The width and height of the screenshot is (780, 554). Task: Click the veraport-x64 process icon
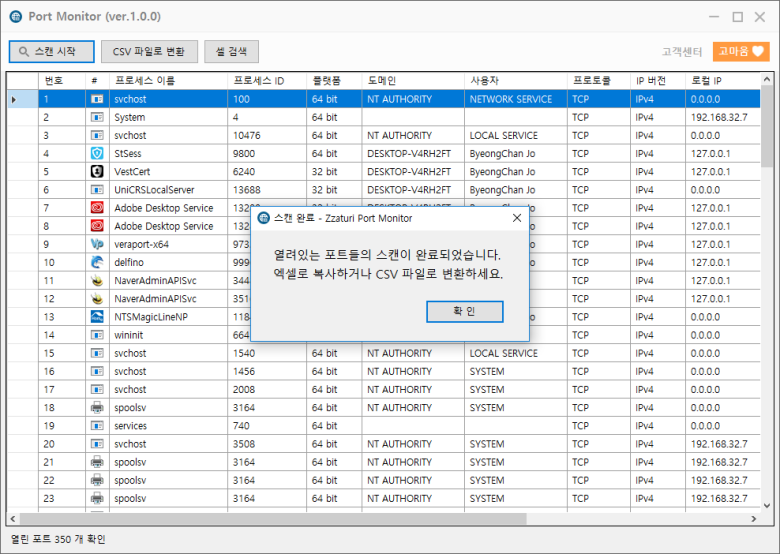(97, 244)
